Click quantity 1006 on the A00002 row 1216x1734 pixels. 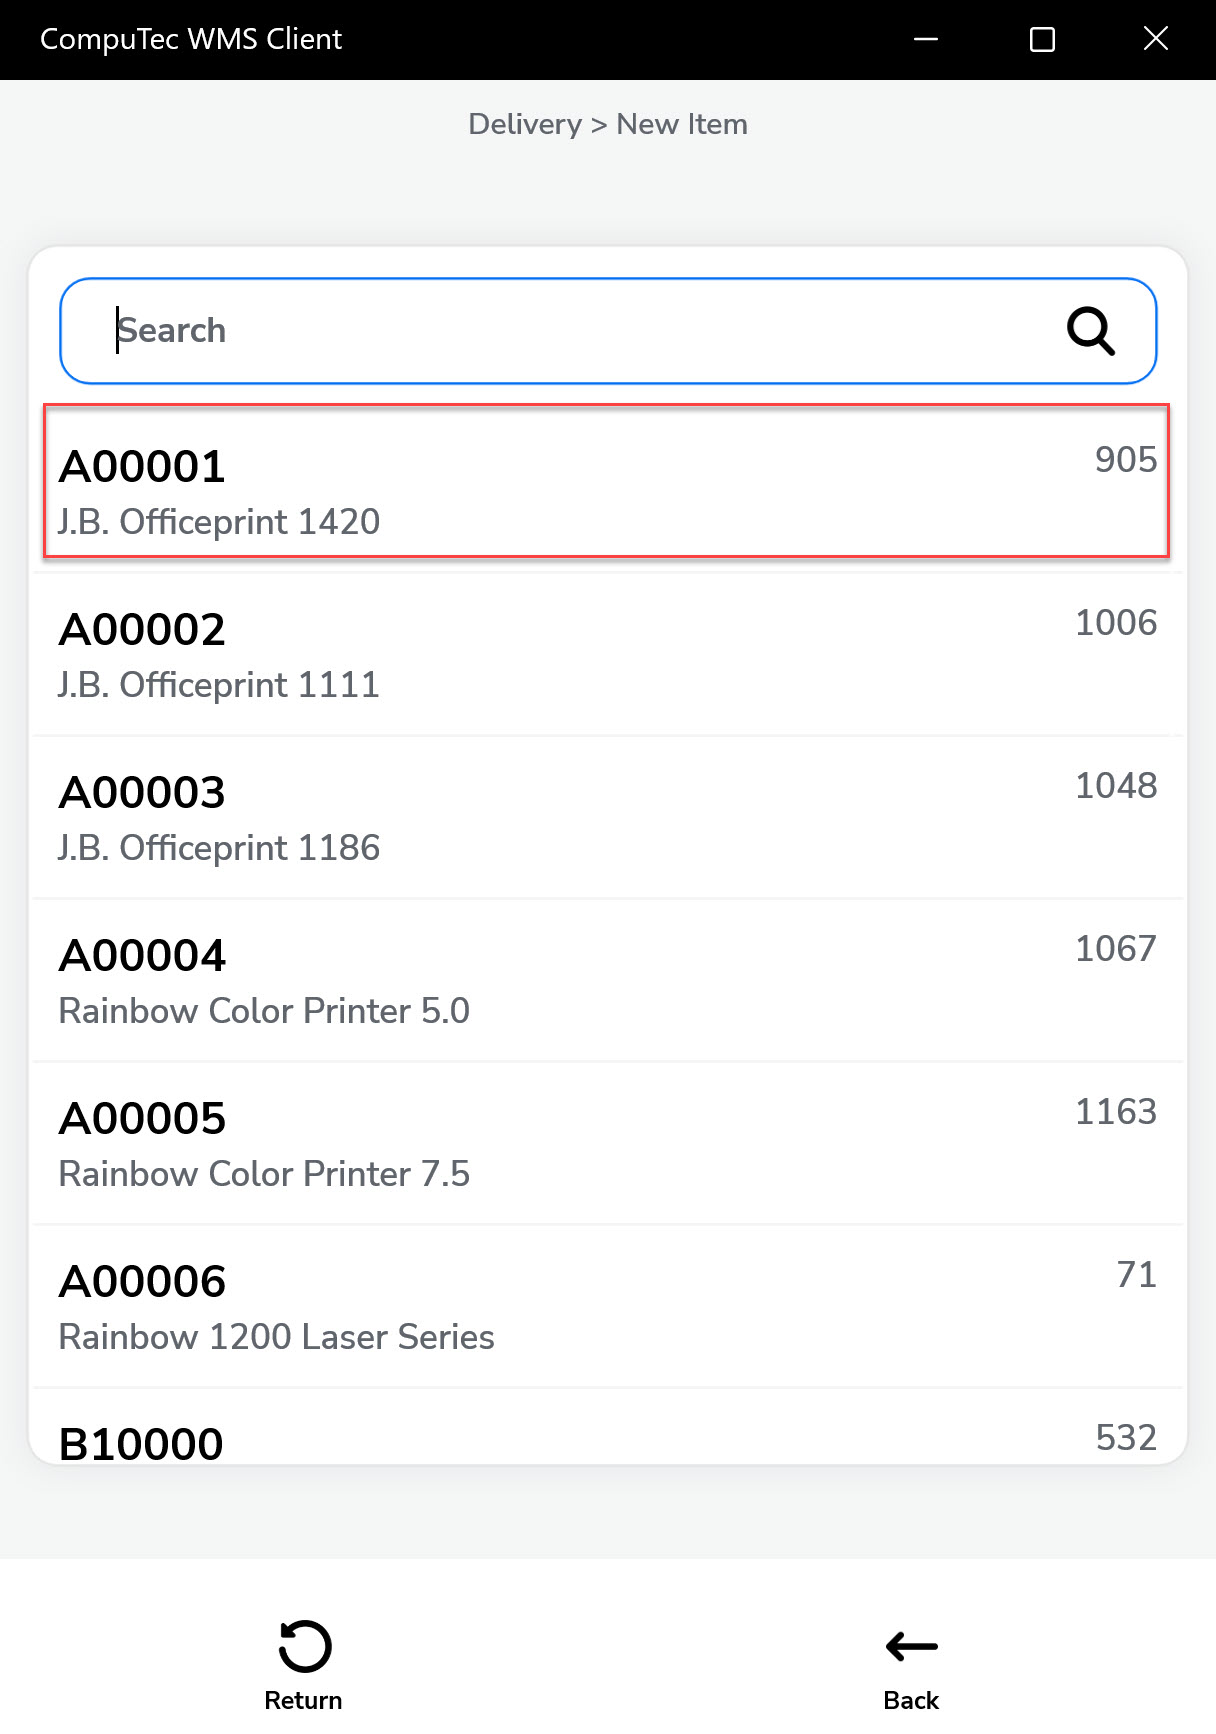(x=1115, y=623)
